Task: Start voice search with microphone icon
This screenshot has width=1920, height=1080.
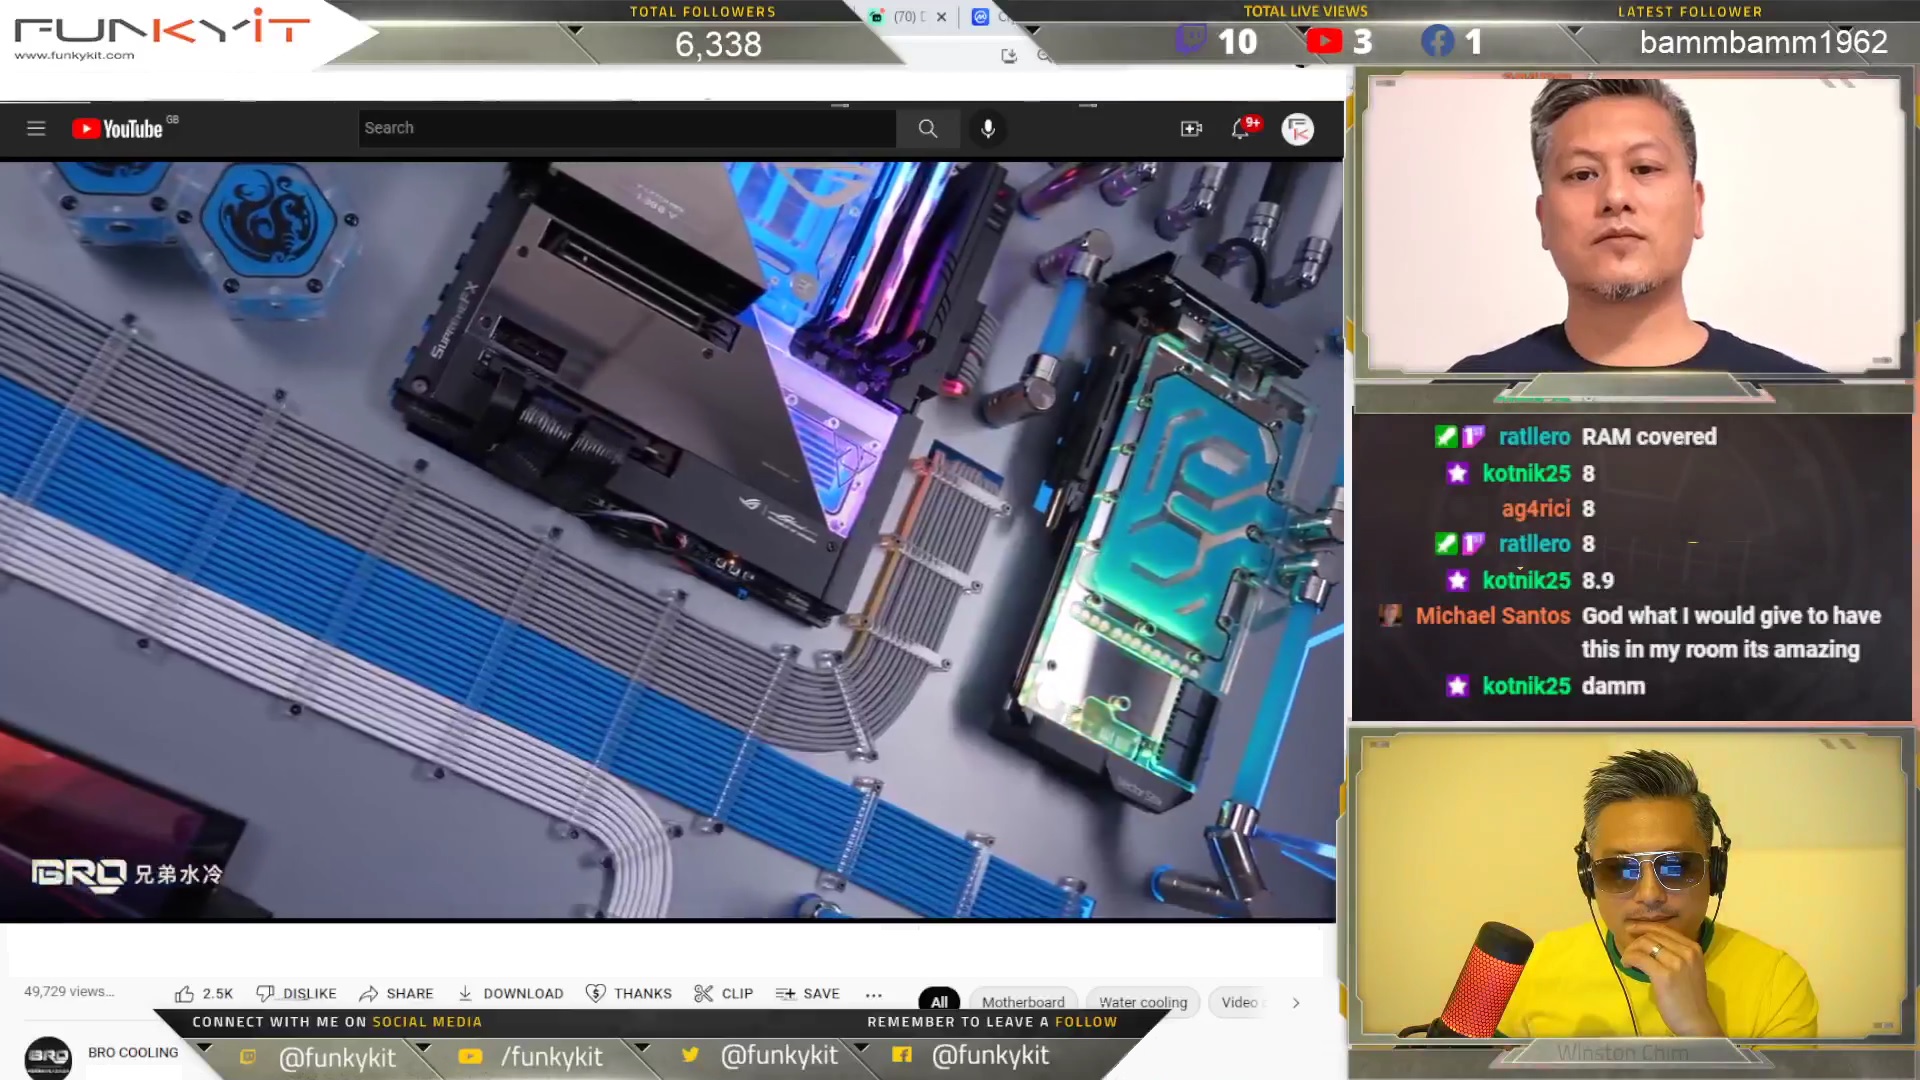Action: pos(988,129)
